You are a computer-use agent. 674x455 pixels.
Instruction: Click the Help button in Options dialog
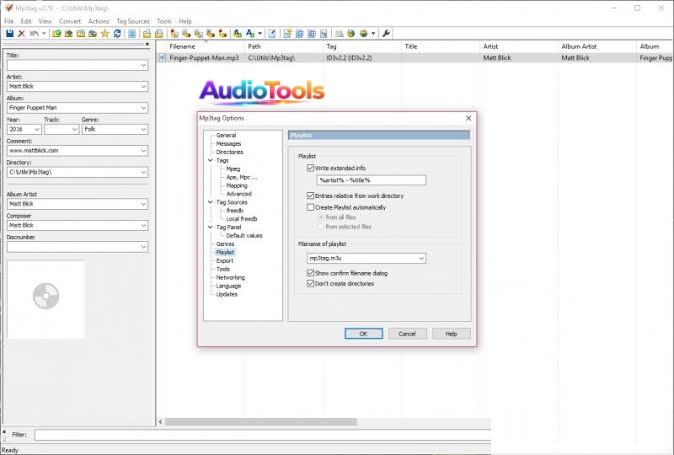(451, 334)
